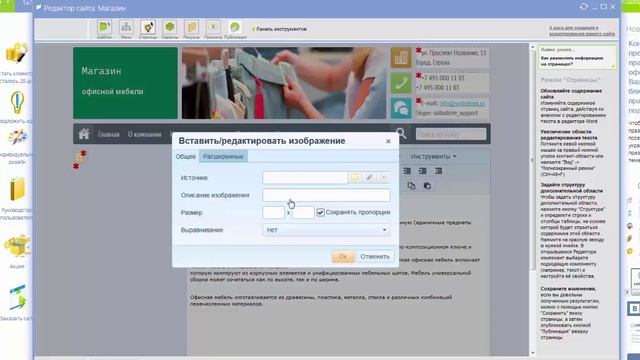Click the refresh icon in editor title bar
Screen dimensions: 640x360
584,7
